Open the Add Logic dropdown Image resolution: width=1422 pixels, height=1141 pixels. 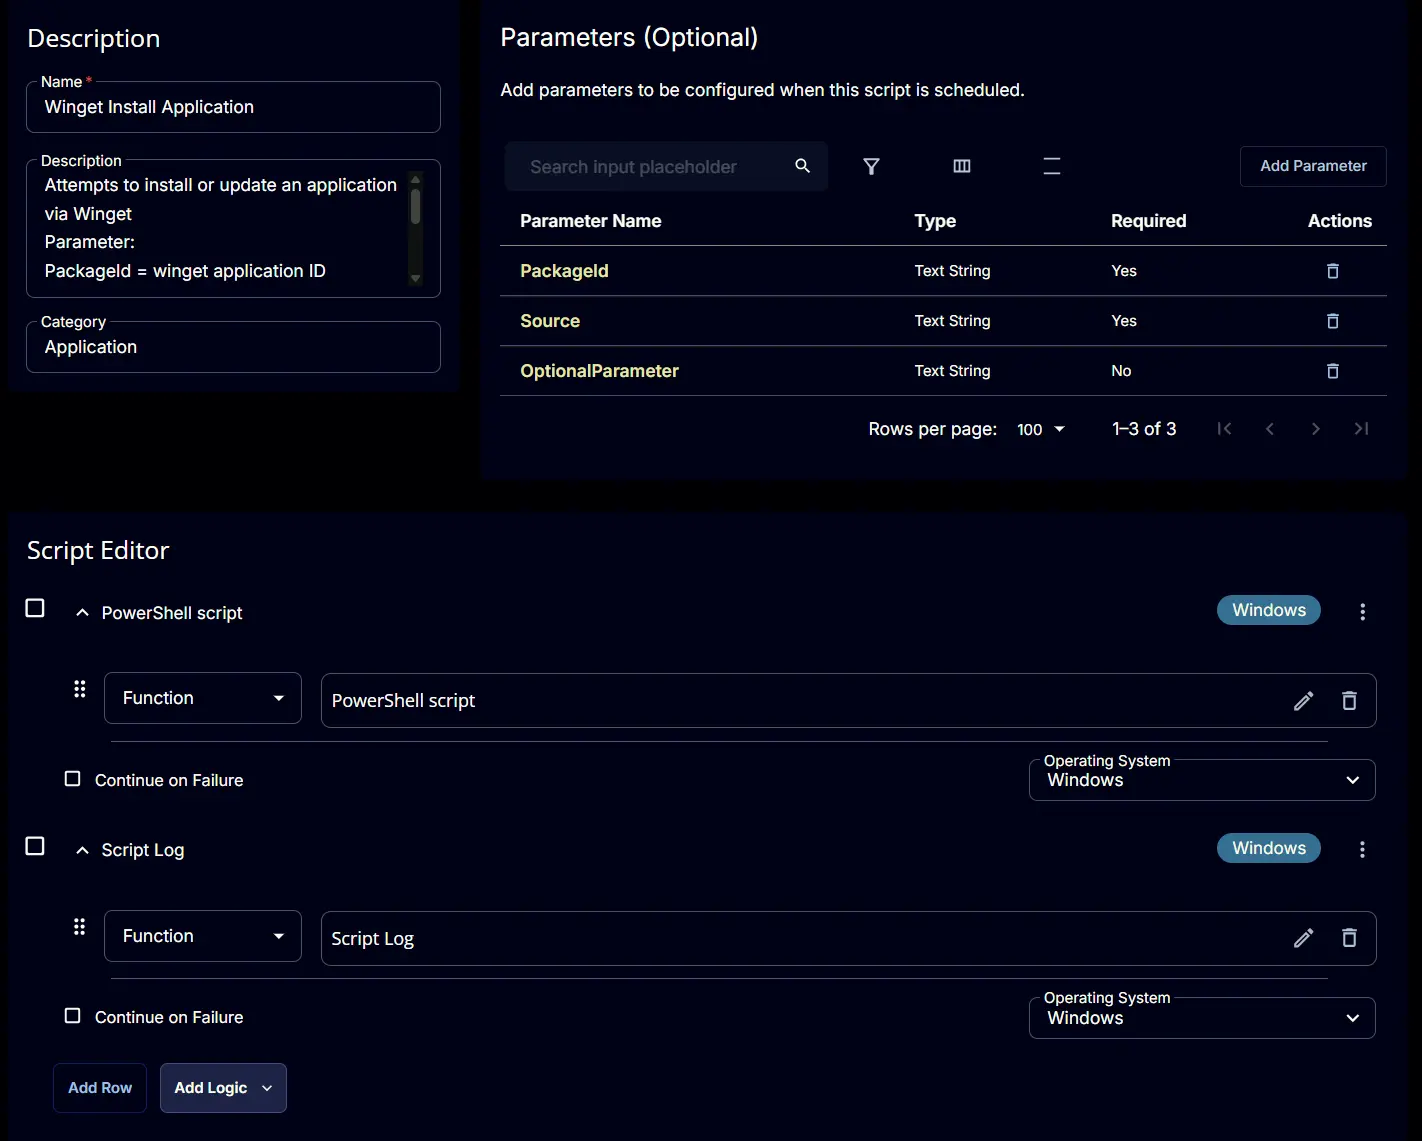[223, 1088]
